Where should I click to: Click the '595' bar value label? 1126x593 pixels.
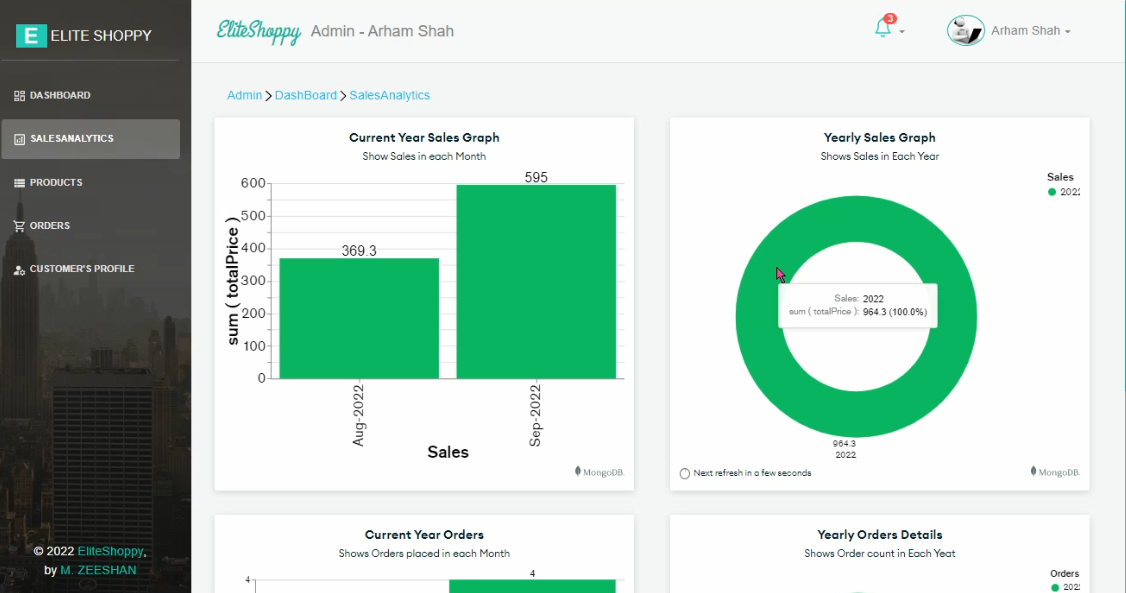[536, 177]
